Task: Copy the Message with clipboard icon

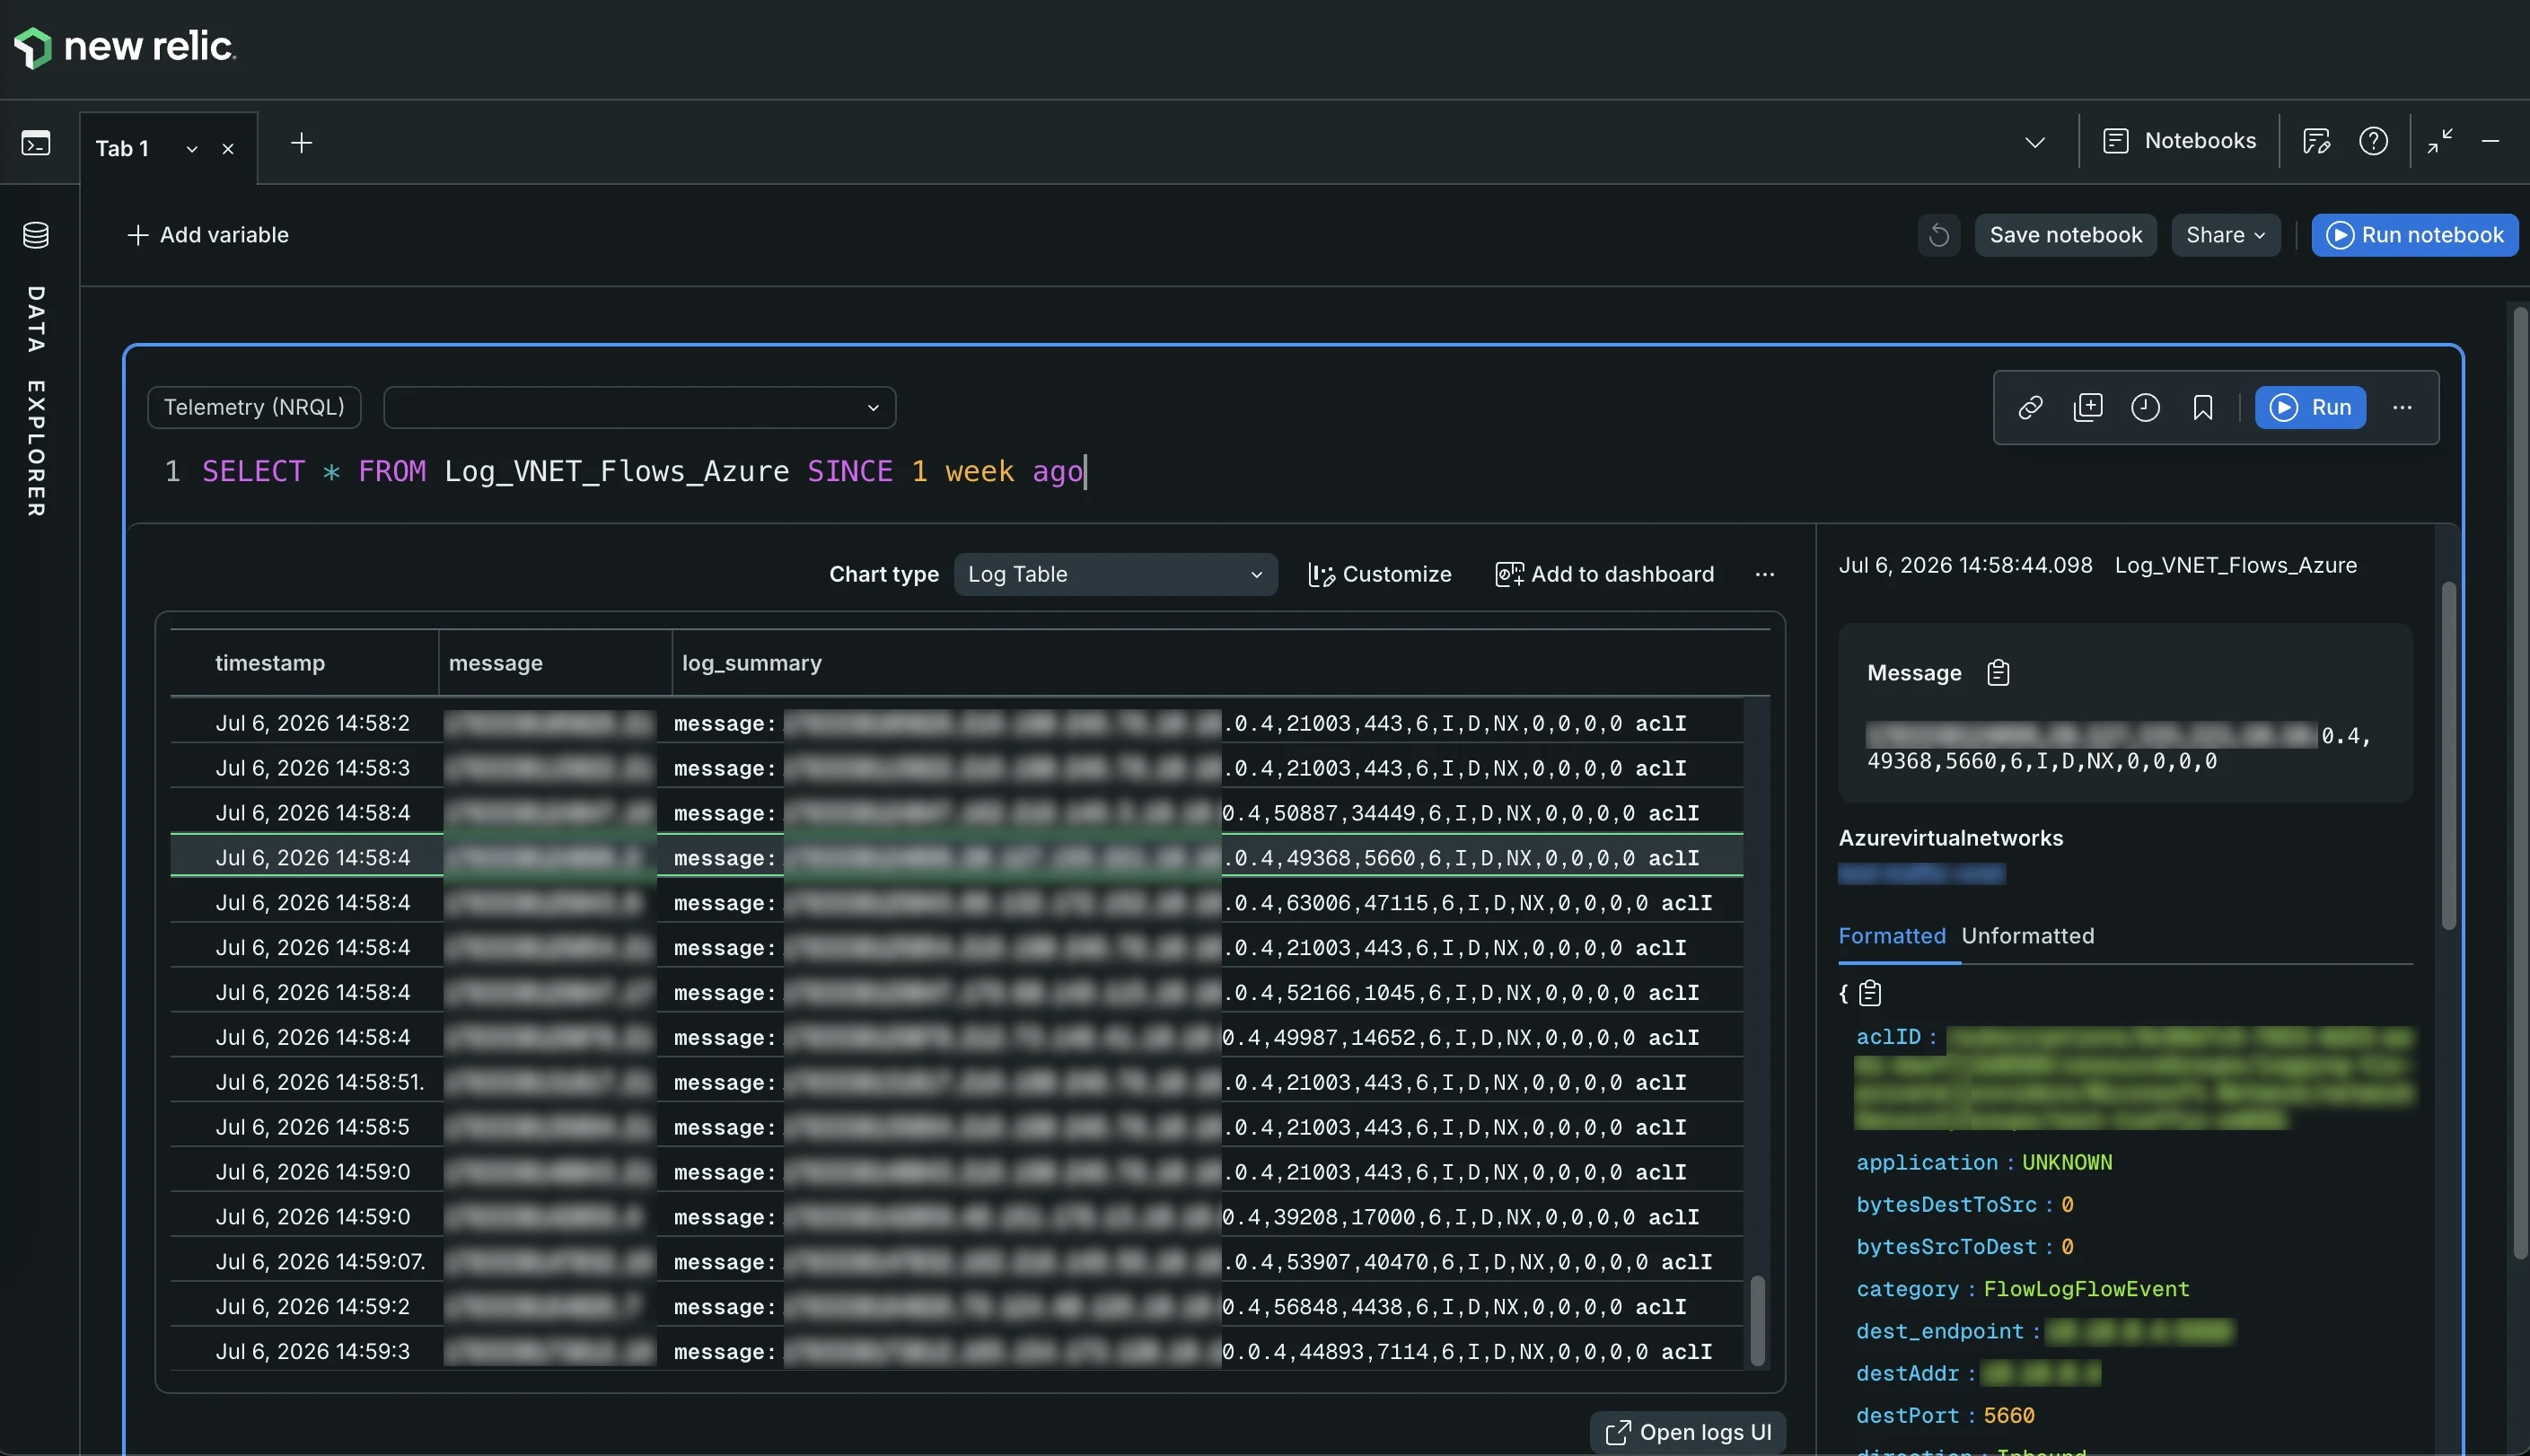Action: pos(1998,673)
